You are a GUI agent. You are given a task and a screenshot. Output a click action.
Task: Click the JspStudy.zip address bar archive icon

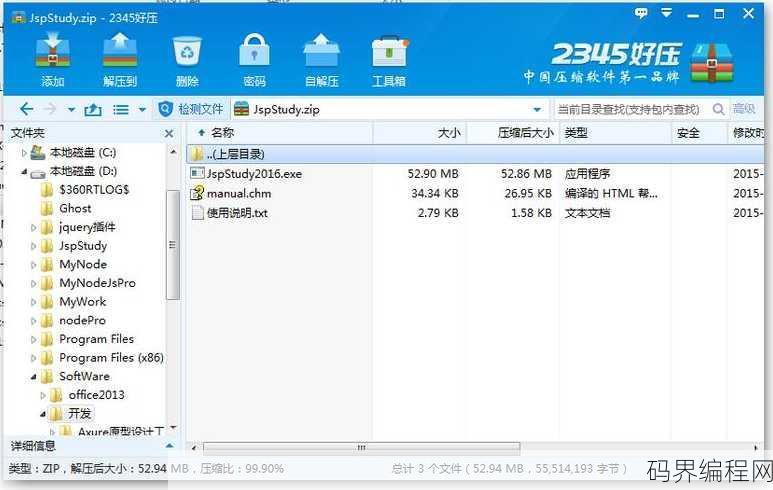[242, 109]
